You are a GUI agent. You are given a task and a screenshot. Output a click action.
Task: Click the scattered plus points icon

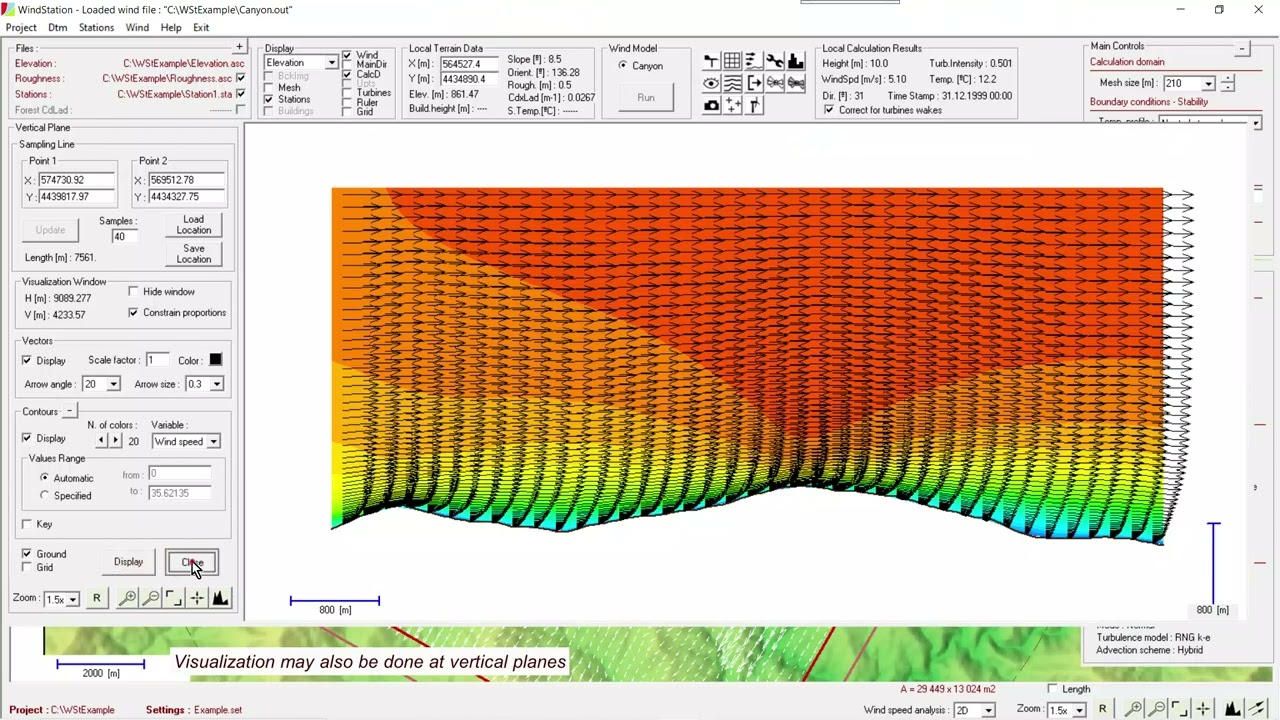coord(732,105)
